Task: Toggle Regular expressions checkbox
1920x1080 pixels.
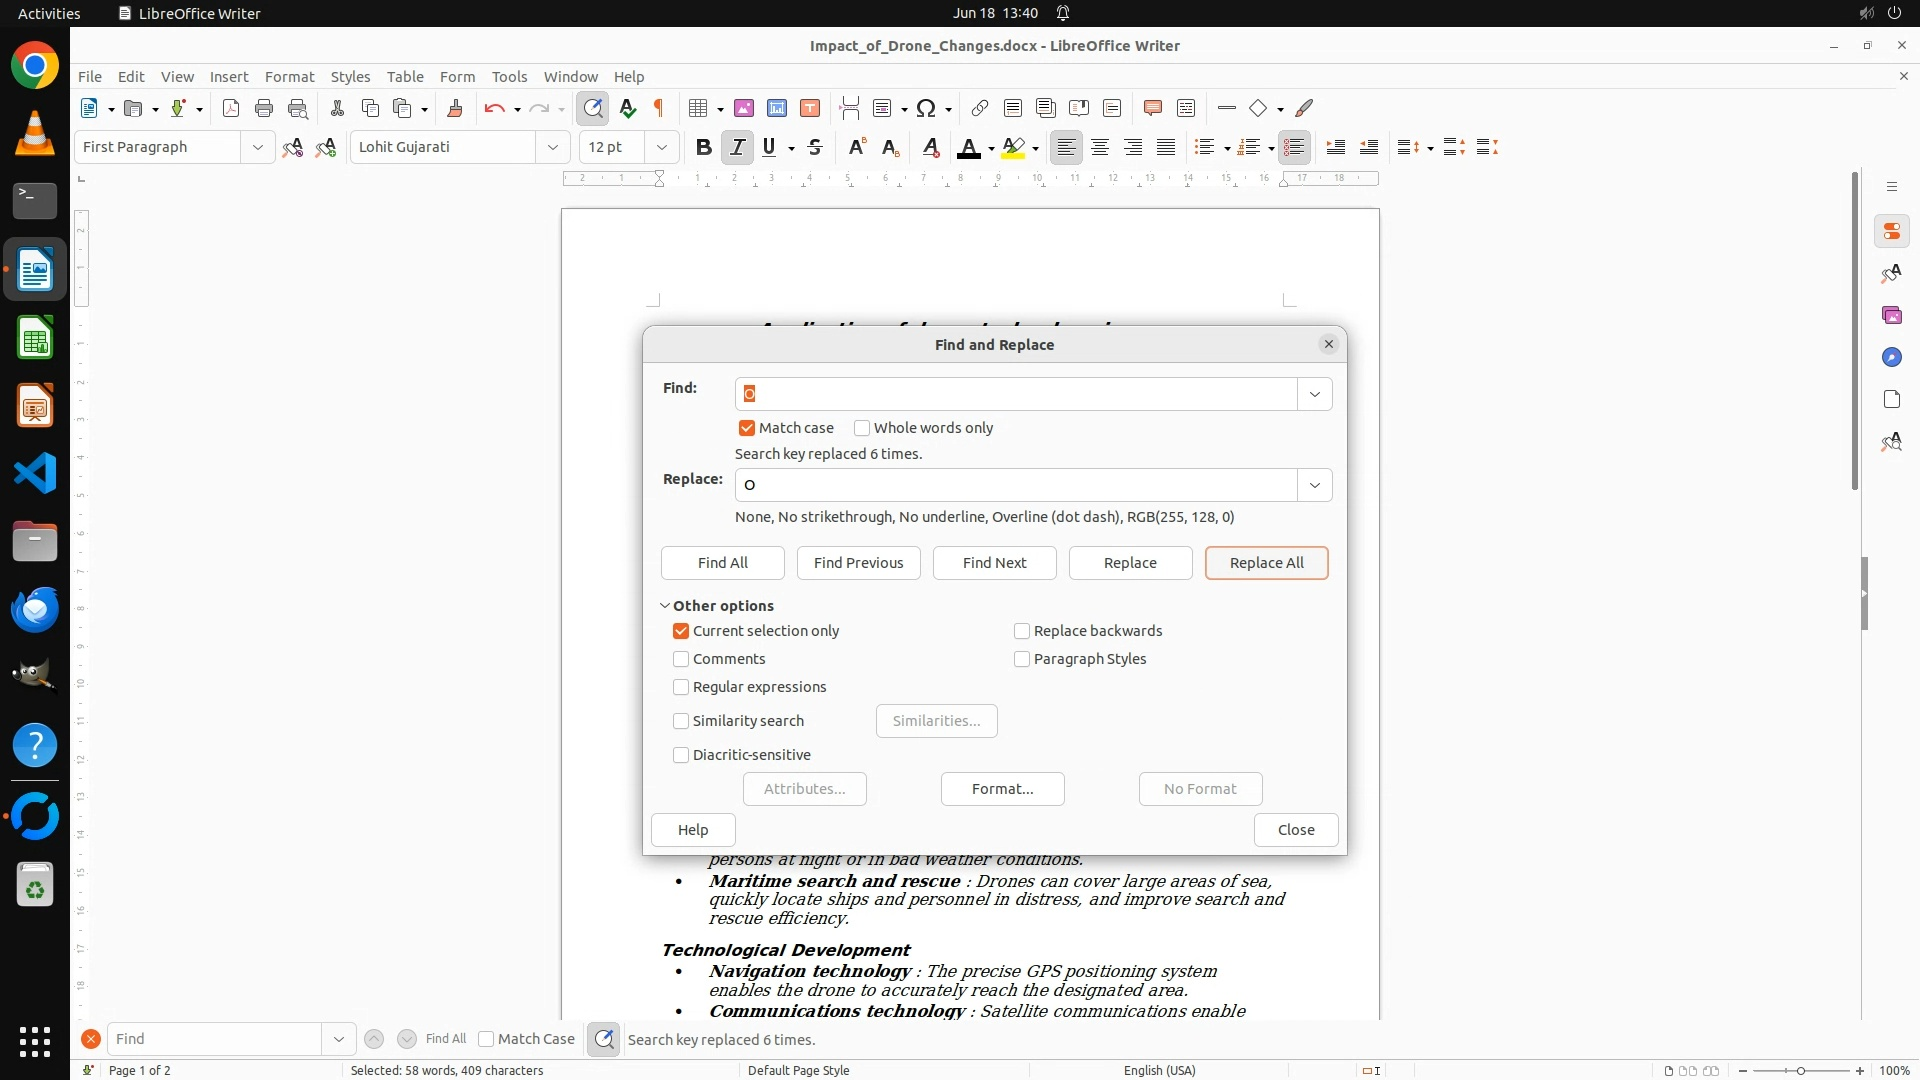Action: 681,687
